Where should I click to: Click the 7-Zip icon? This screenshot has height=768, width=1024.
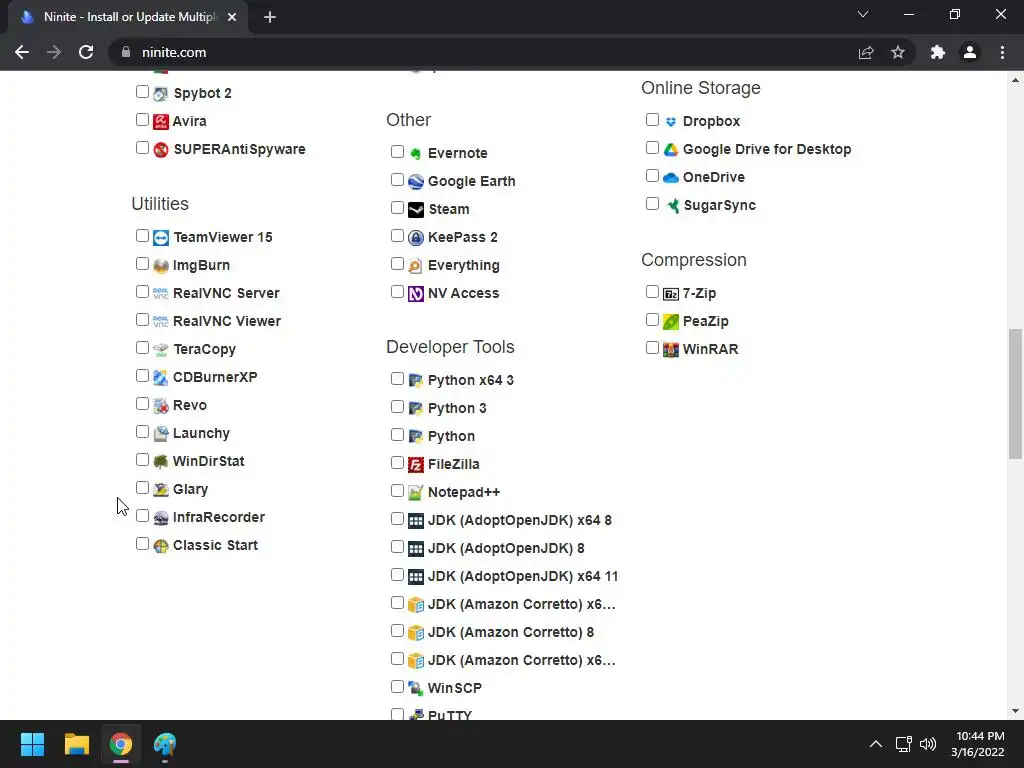coord(671,294)
